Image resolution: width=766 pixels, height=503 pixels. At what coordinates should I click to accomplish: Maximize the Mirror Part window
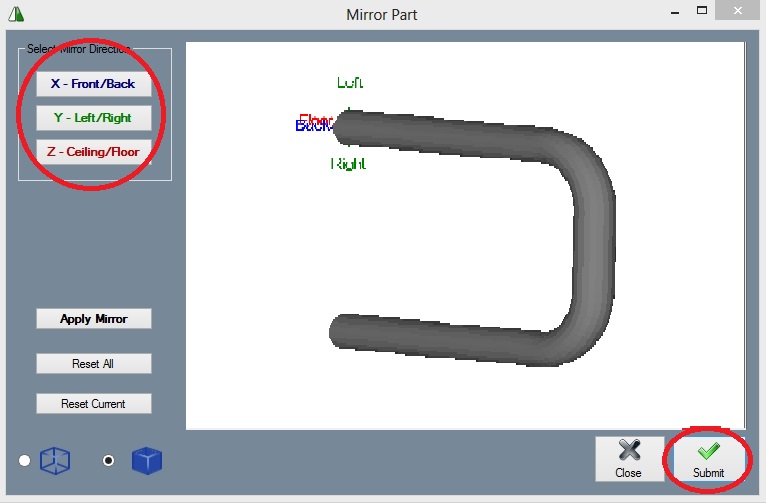point(701,12)
